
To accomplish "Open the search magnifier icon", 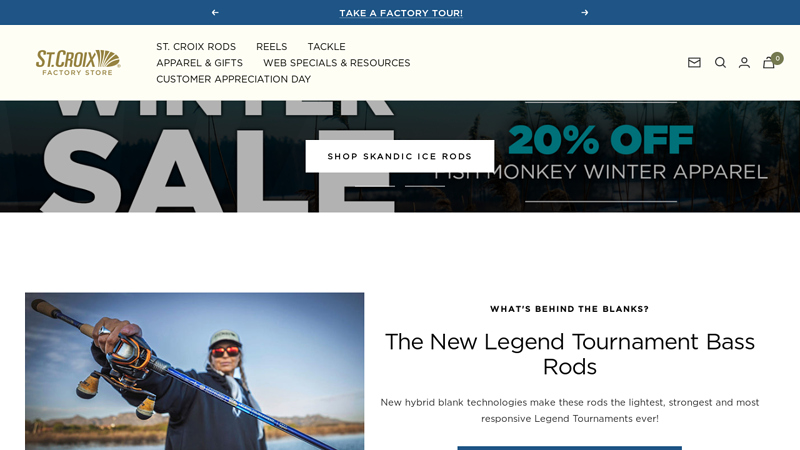I will pyautogui.click(x=720, y=62).
